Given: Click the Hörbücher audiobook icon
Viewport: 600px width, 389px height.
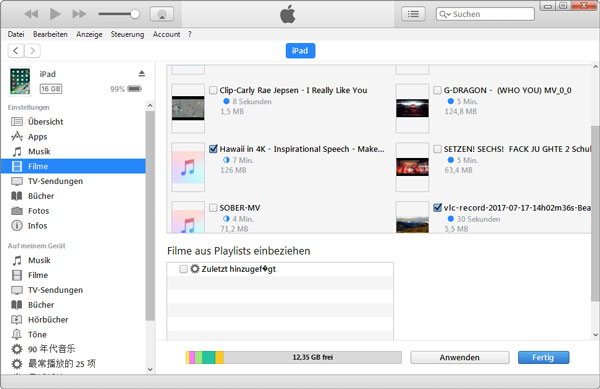Looking at the screenshot, I should click(16, 319).
